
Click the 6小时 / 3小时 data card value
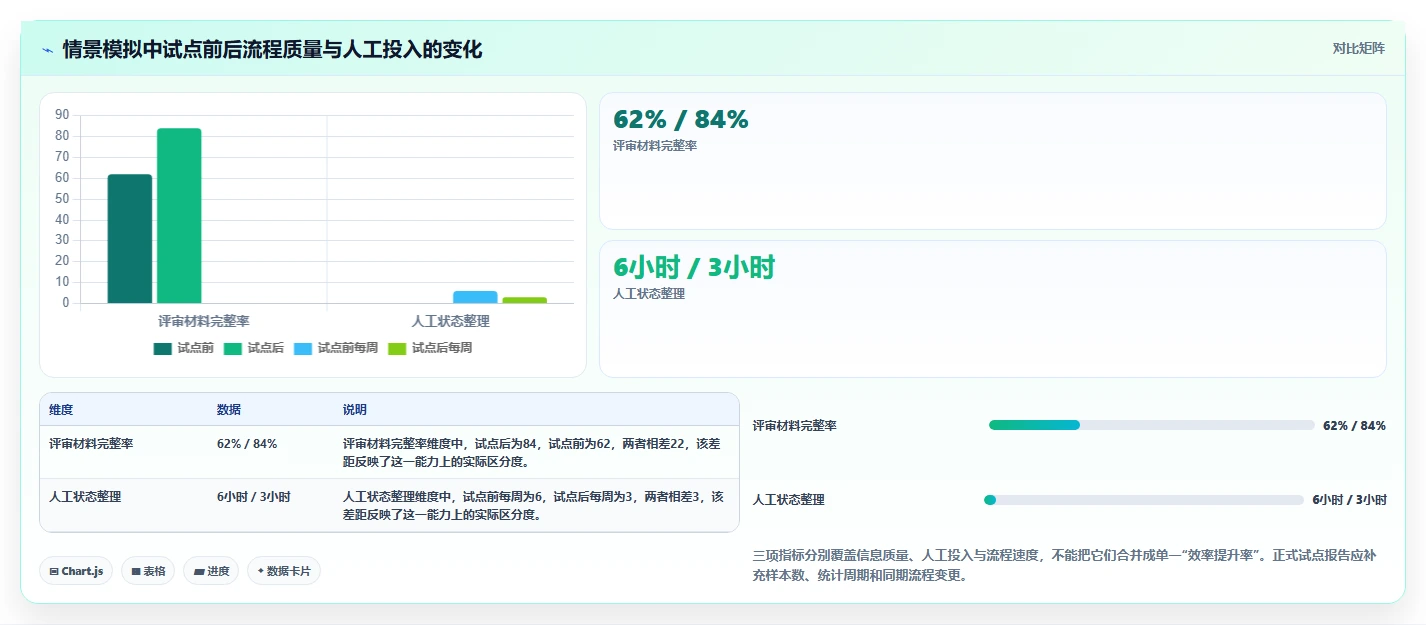coord(694,267)
